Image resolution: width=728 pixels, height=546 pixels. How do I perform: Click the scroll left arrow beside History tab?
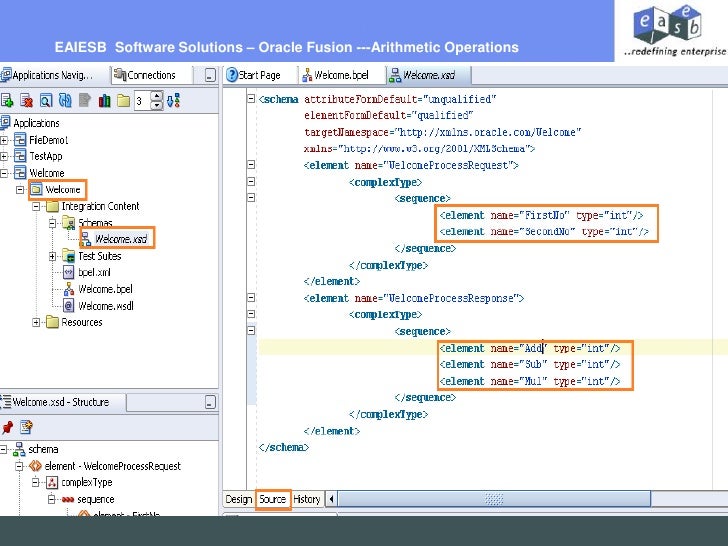click(x=331, y=499)
